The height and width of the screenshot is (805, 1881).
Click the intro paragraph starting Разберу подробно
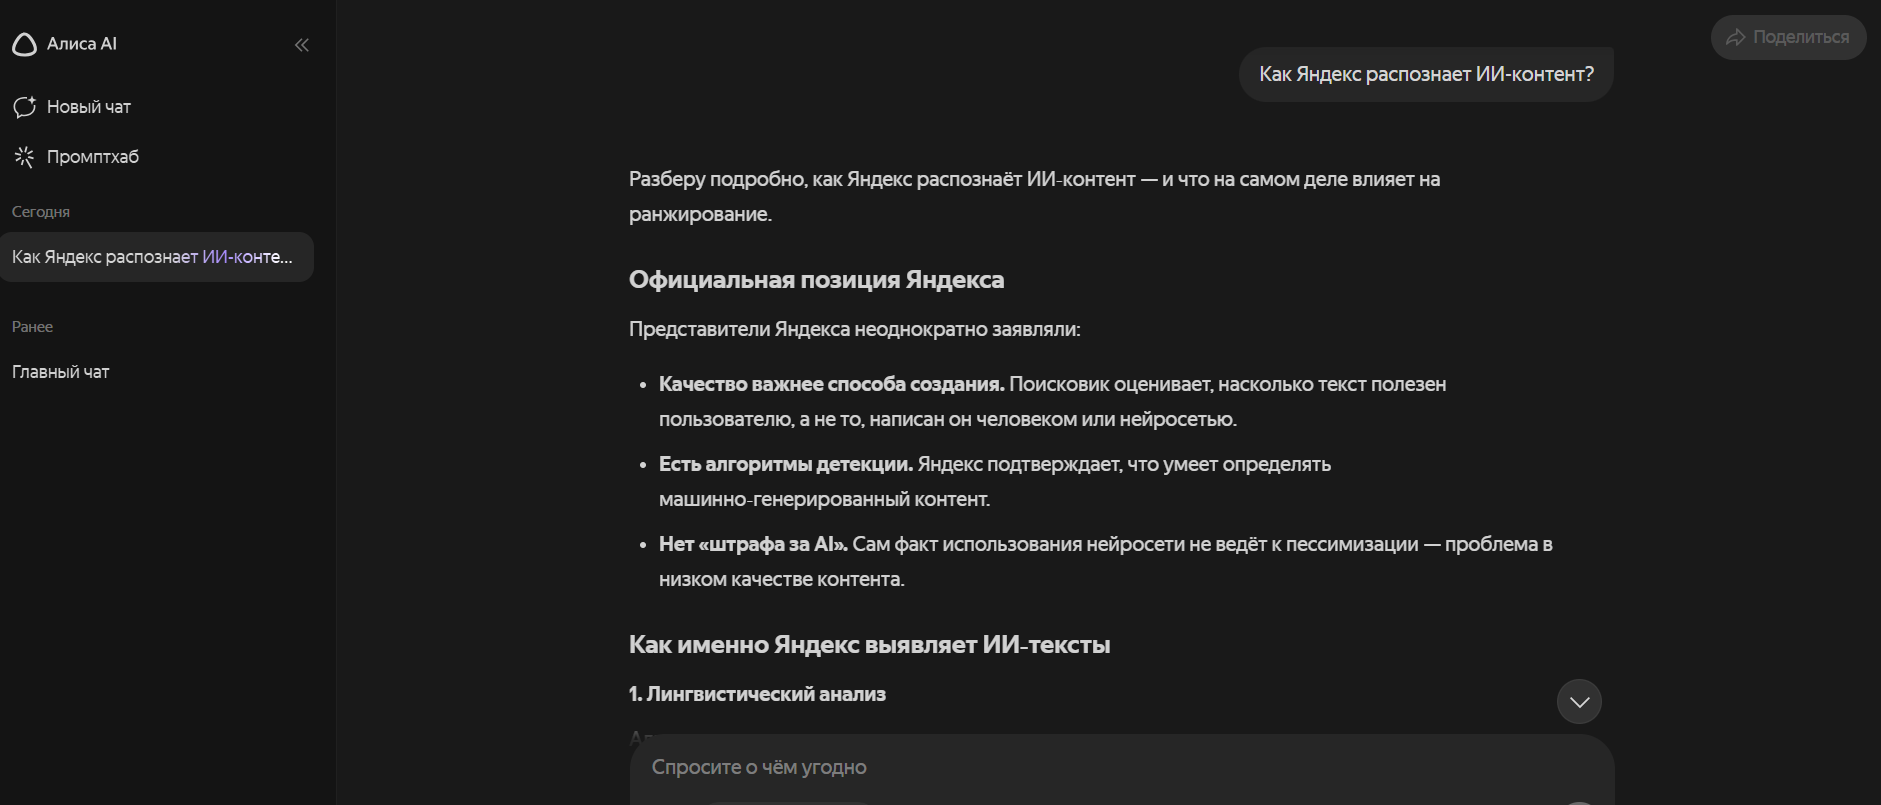1034,196
